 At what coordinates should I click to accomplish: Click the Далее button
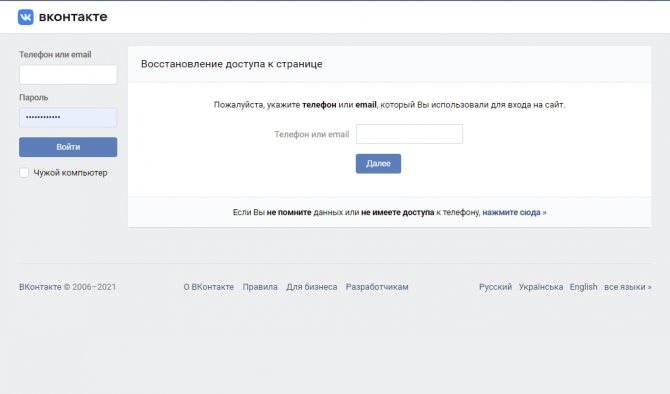[378, 164]
